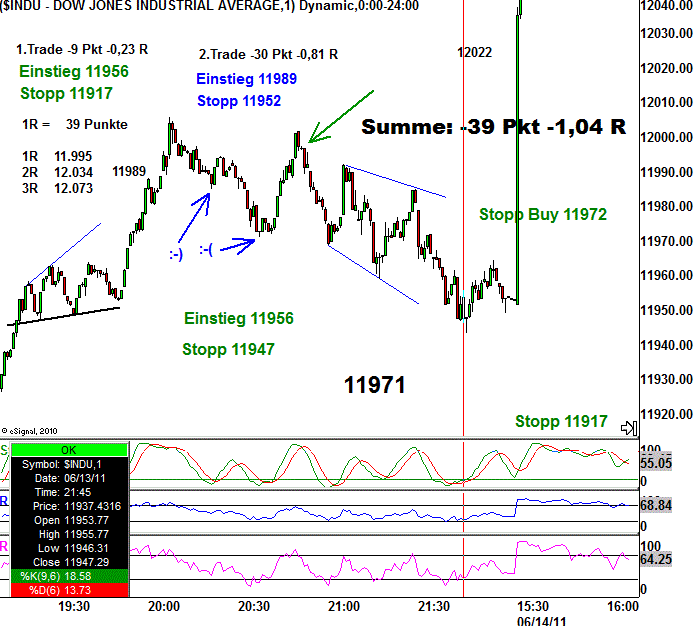Click the green S indicator pane label
Viewport: 694px width, 626px height.
tap(4, 451)
